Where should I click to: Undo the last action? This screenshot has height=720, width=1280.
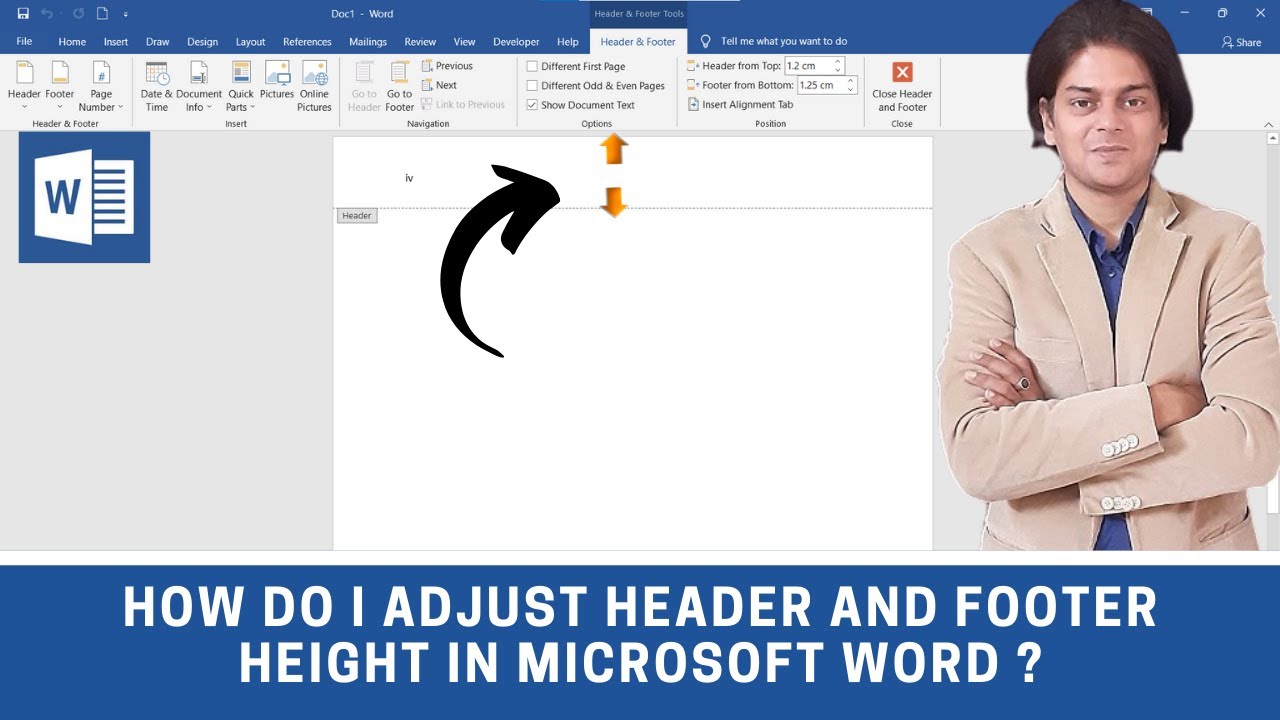pyautogui.click(x=47, y=14)
